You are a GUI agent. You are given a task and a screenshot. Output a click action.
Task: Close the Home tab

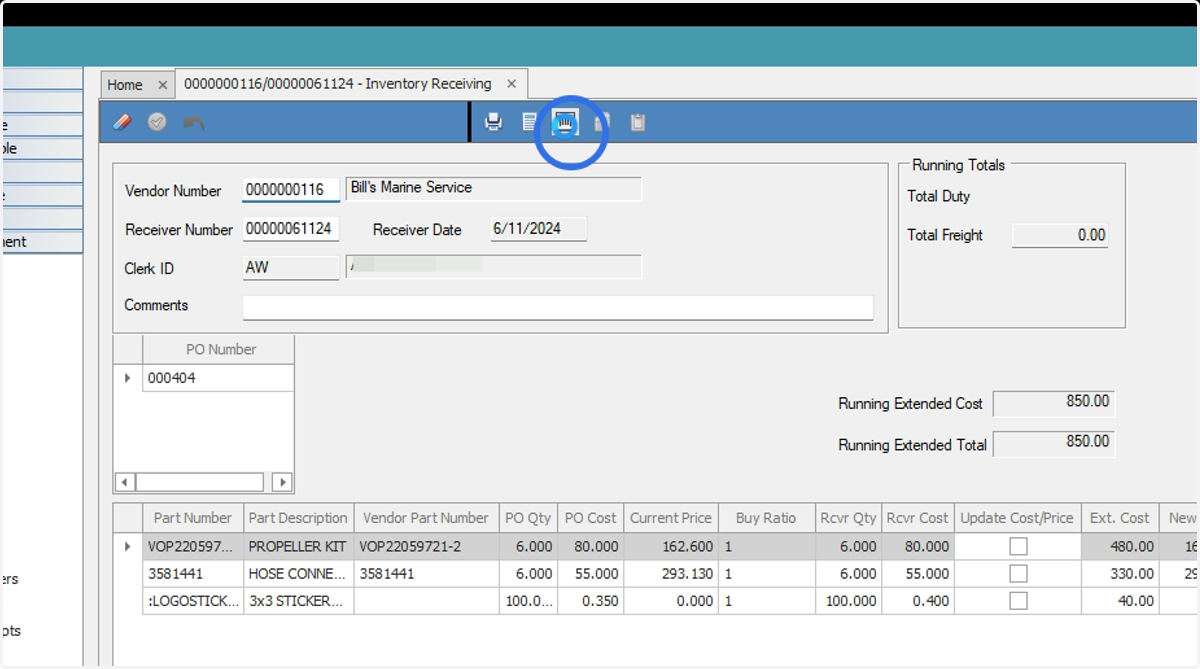point(162,85)
